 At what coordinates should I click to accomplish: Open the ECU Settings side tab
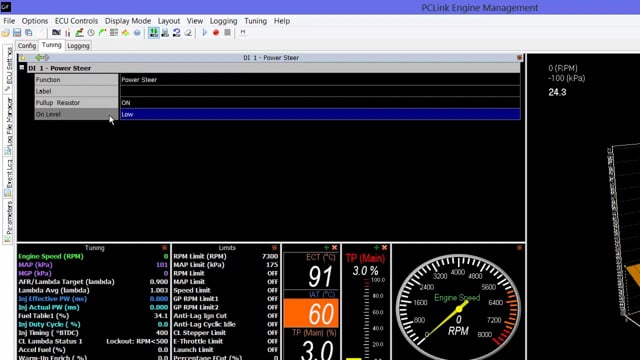(x=8, y=69)
